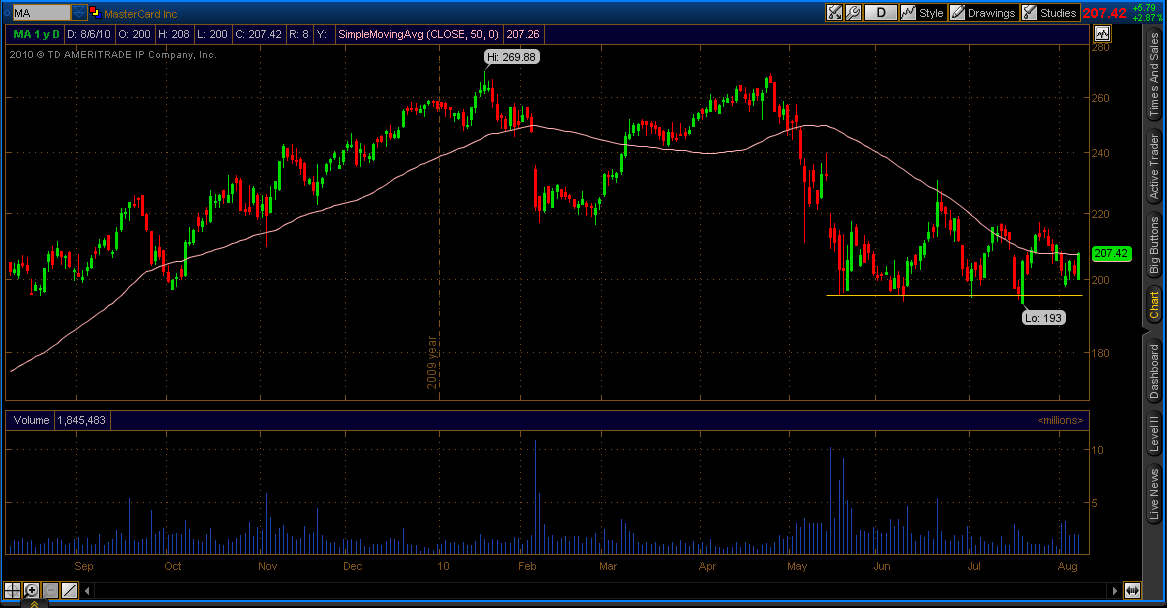This screenshot has height=608, width=1167.
Task: Click the fit-to-width double arrow icon
Action: (1132, 591)
